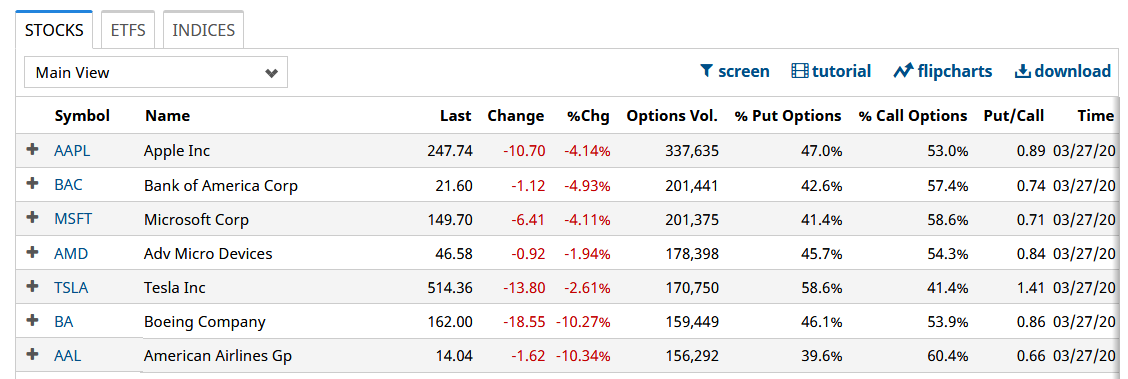The width and height of the screenshot is (1128, 379).
Task: Open the AAPL symbol link
Action: (x=72, y=151)
